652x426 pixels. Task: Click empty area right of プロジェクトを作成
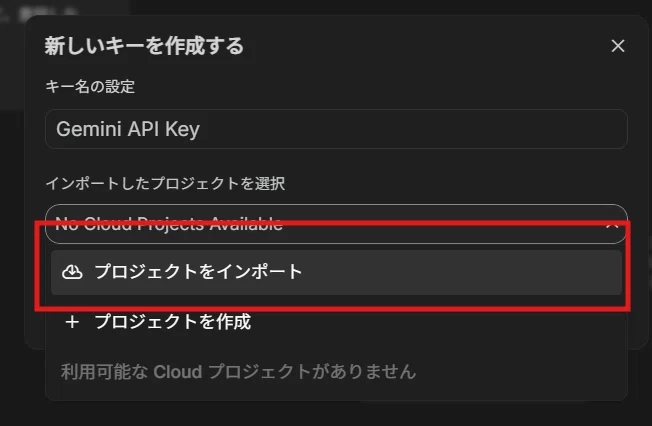click(x=437, y=322)
